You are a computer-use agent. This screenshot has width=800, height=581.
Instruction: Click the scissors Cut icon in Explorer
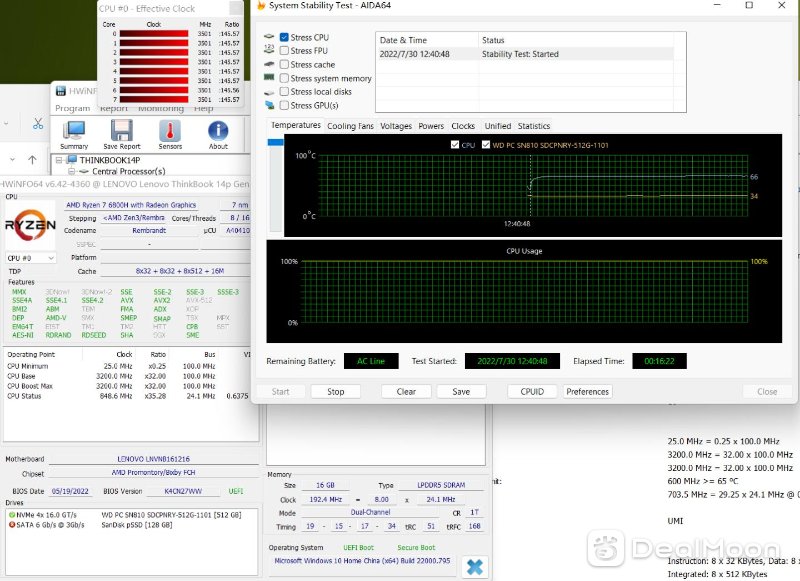click(38, 123)
